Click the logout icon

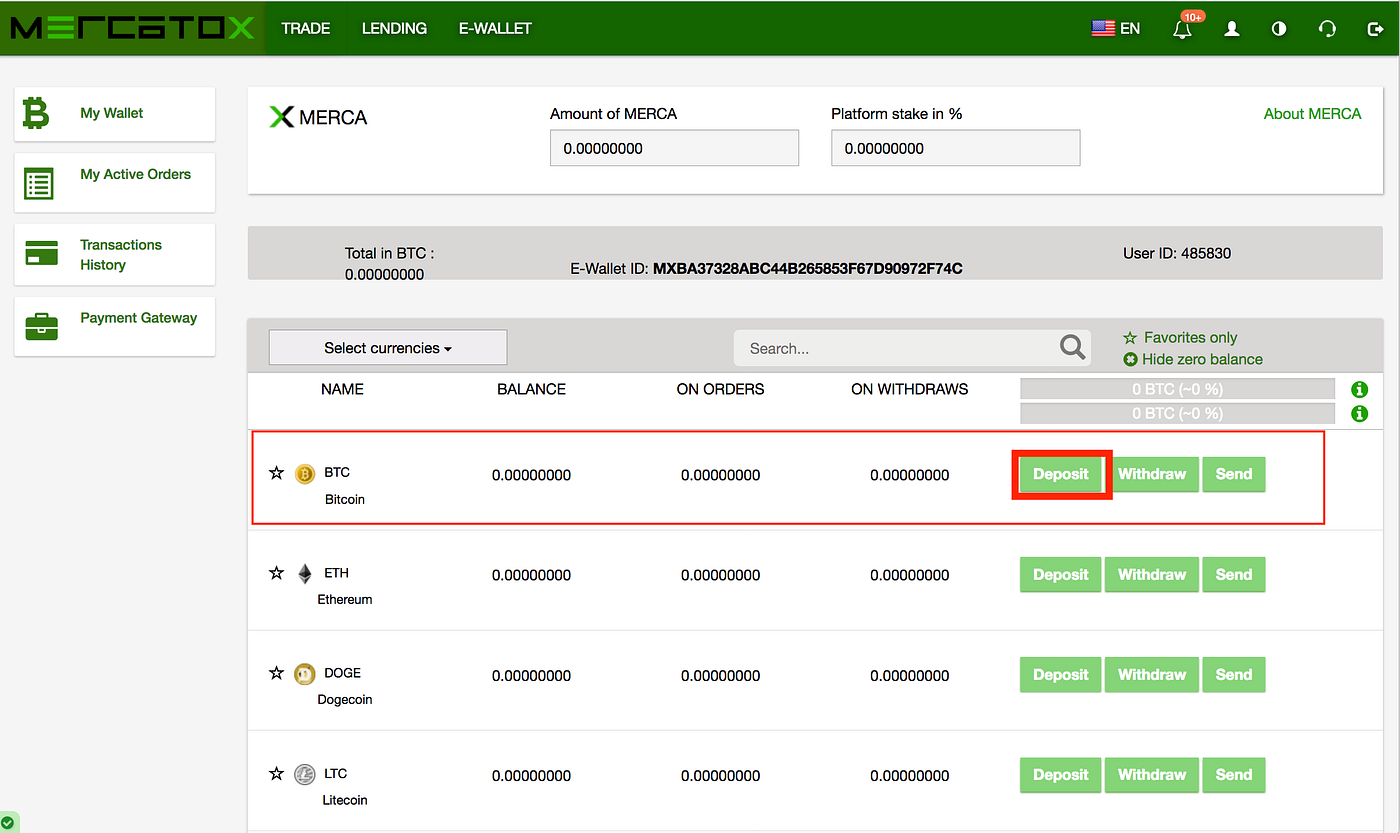tap(1375, 29)
